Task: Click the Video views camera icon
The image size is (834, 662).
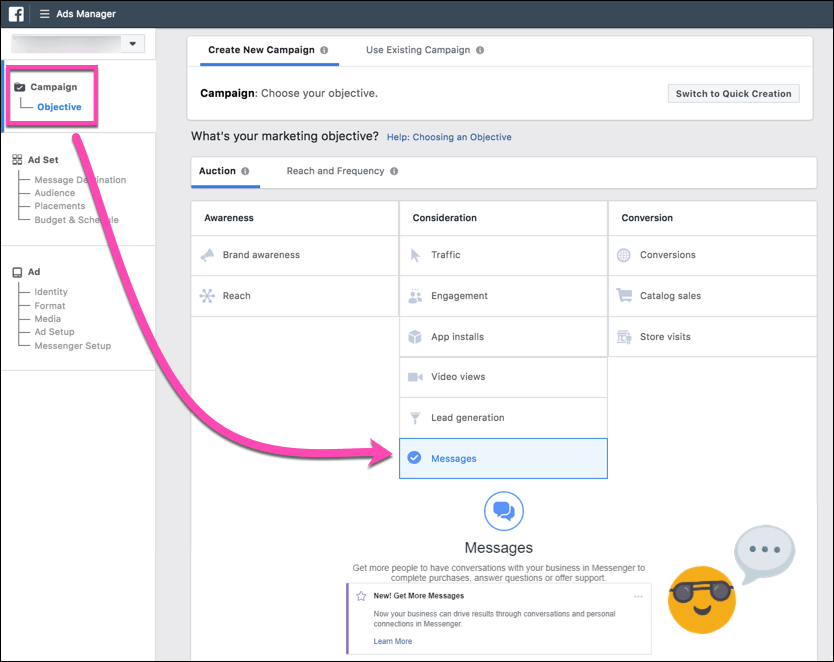Action: [x=415, y=377]
